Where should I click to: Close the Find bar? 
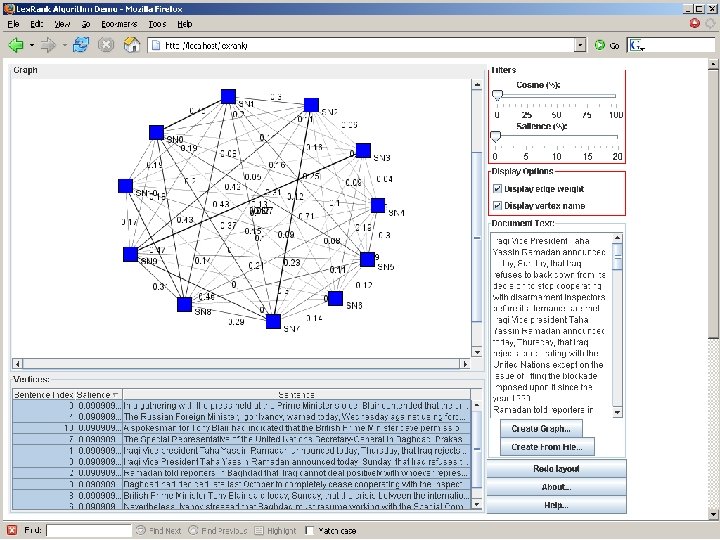click(x=11, y=530)
